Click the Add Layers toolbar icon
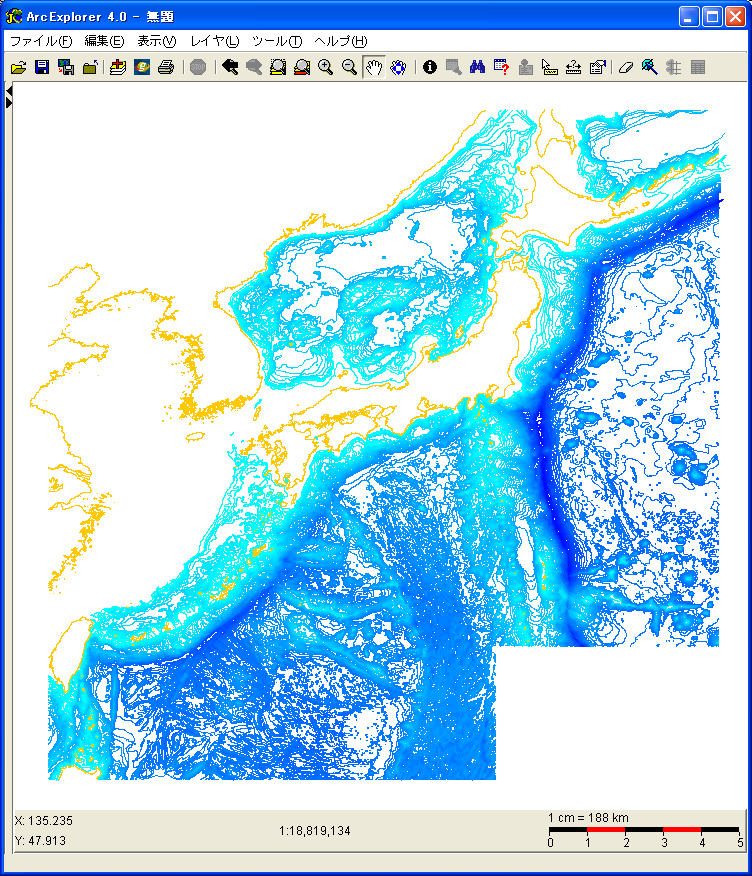This screenshot has height=876, width=752. pyautogui.click(x=118, y=67)
